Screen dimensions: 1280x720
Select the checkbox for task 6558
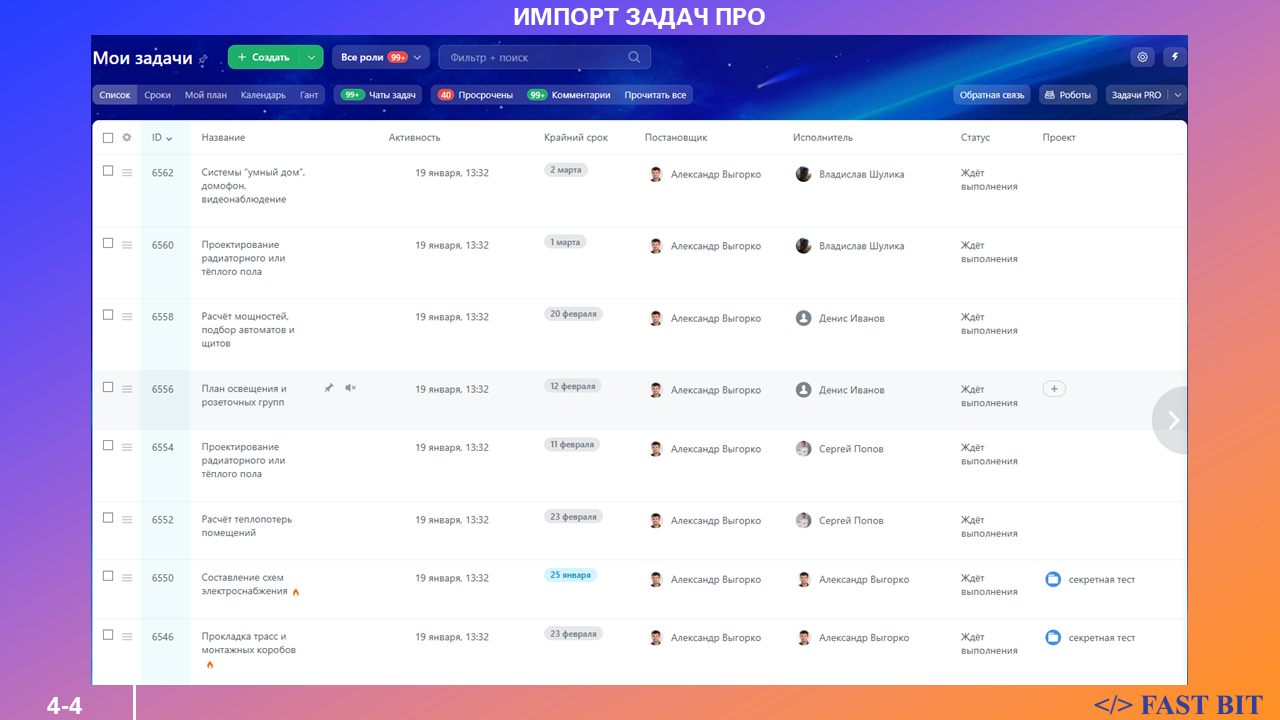tap(108, 315)
